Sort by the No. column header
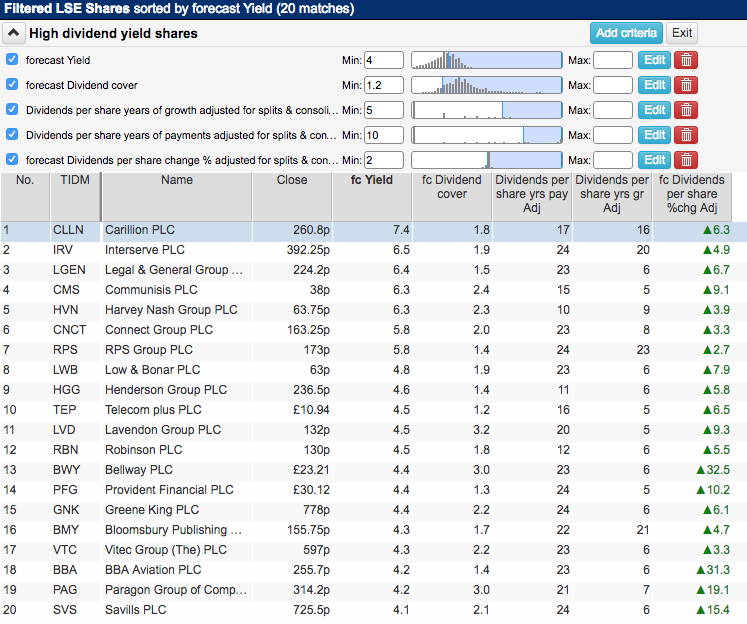The image size is (747, 624). coord(25,196)
